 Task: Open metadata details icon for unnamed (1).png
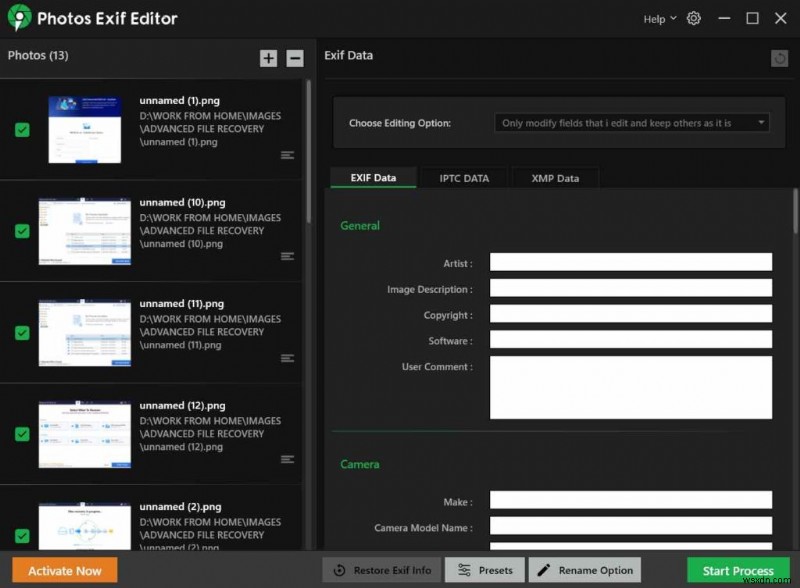(x=287, y=155)
